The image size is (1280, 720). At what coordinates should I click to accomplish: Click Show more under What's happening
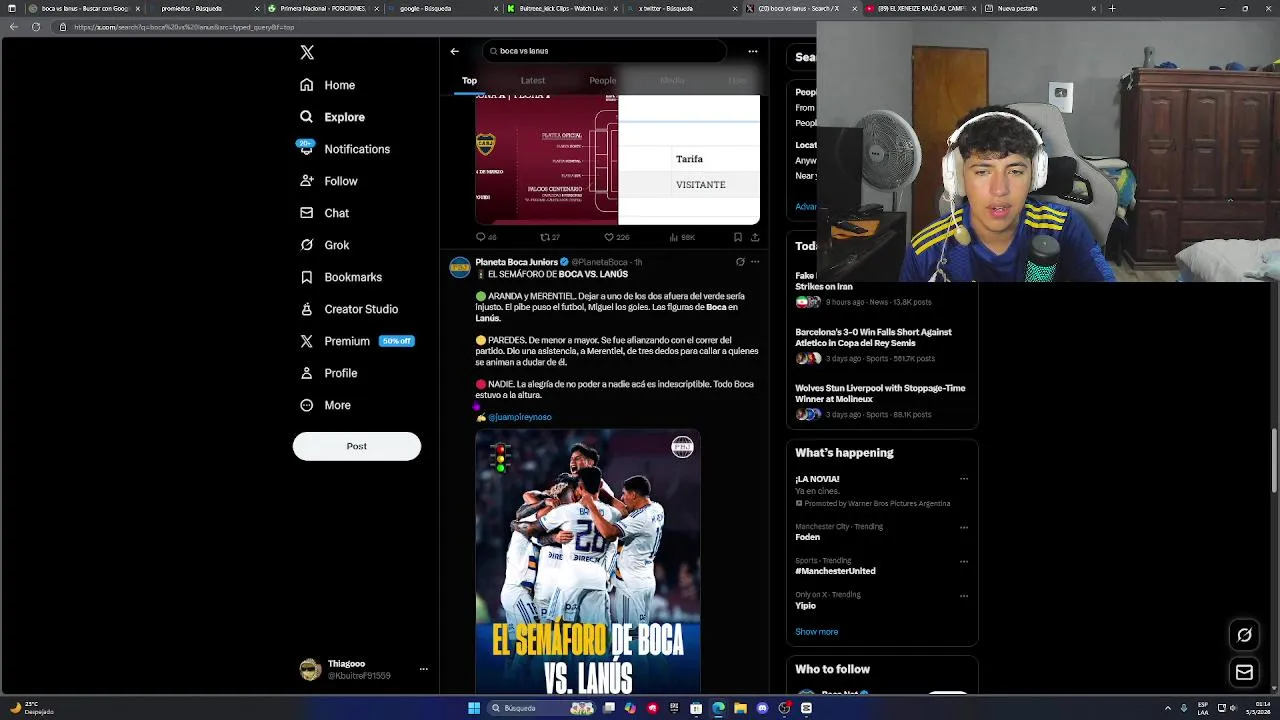[816, 632]
